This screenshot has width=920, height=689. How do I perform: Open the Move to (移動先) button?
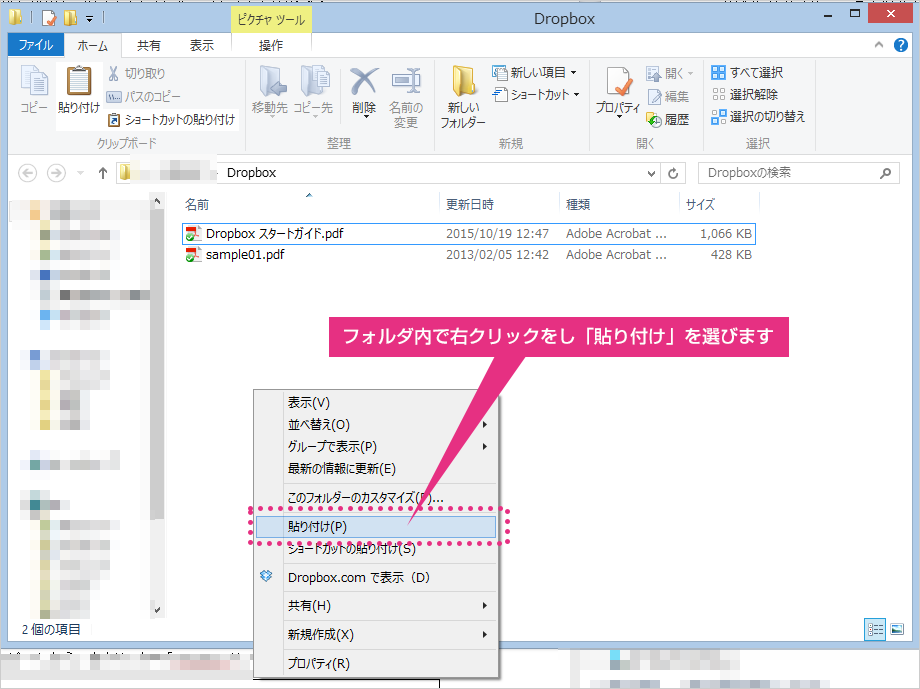coord(270,91)
